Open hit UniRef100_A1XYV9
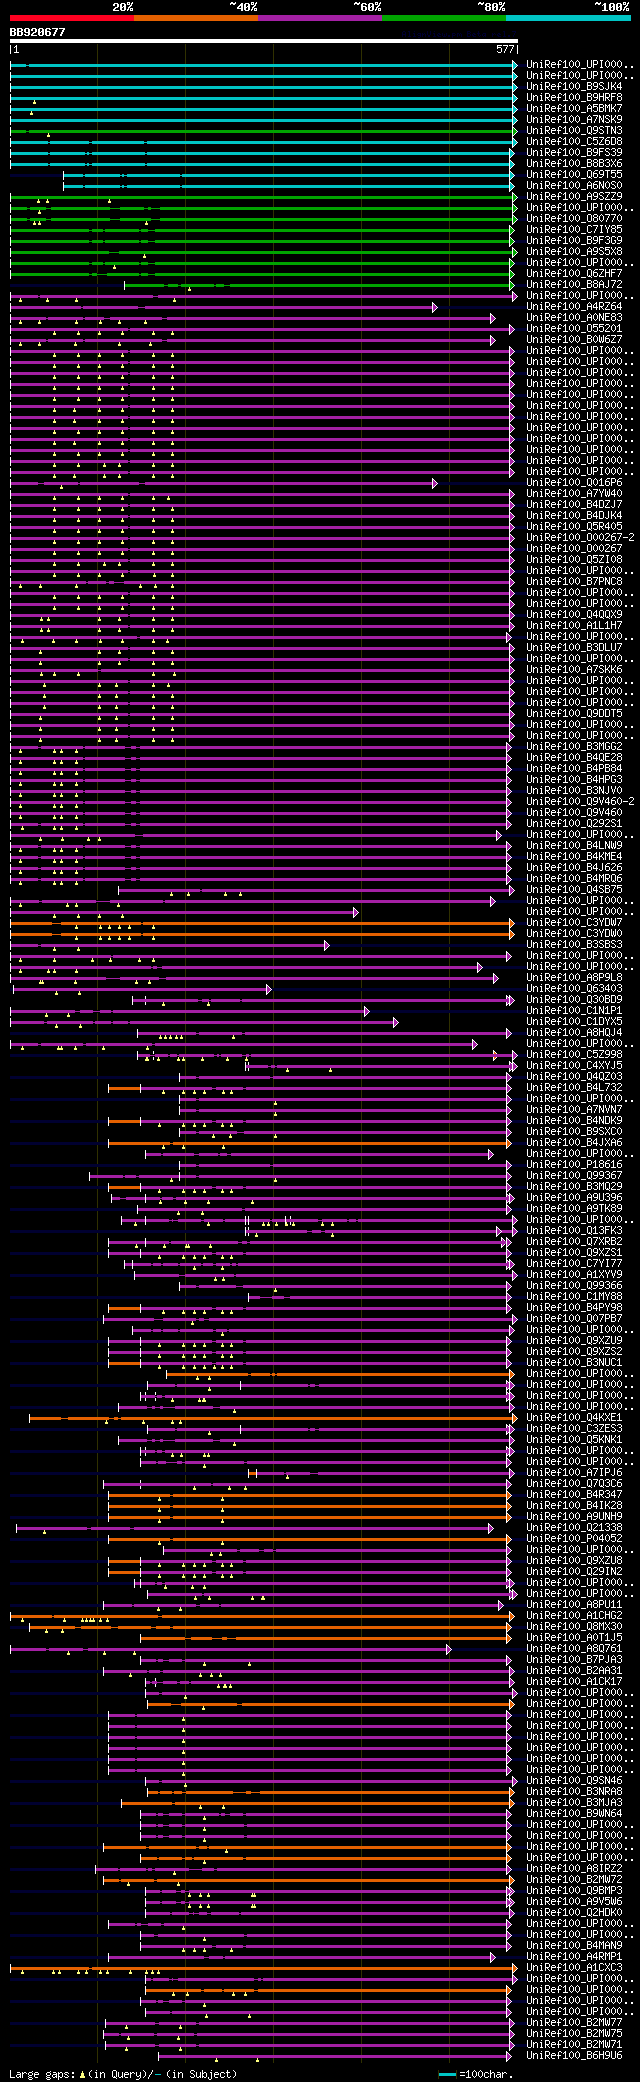Image resolution: width=640 pixels, height=2082 pixels. pyautogui.click(x=574, y=1274)
